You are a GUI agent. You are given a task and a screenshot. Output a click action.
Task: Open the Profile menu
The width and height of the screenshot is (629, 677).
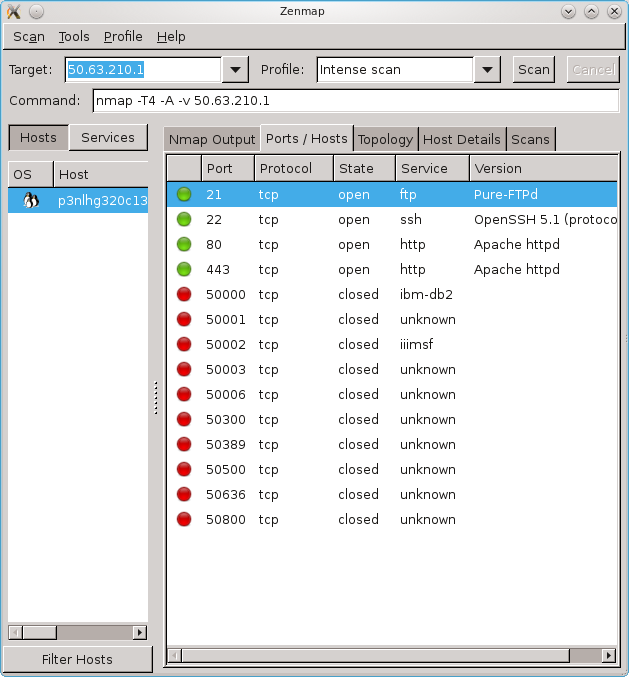pos(123,37)
